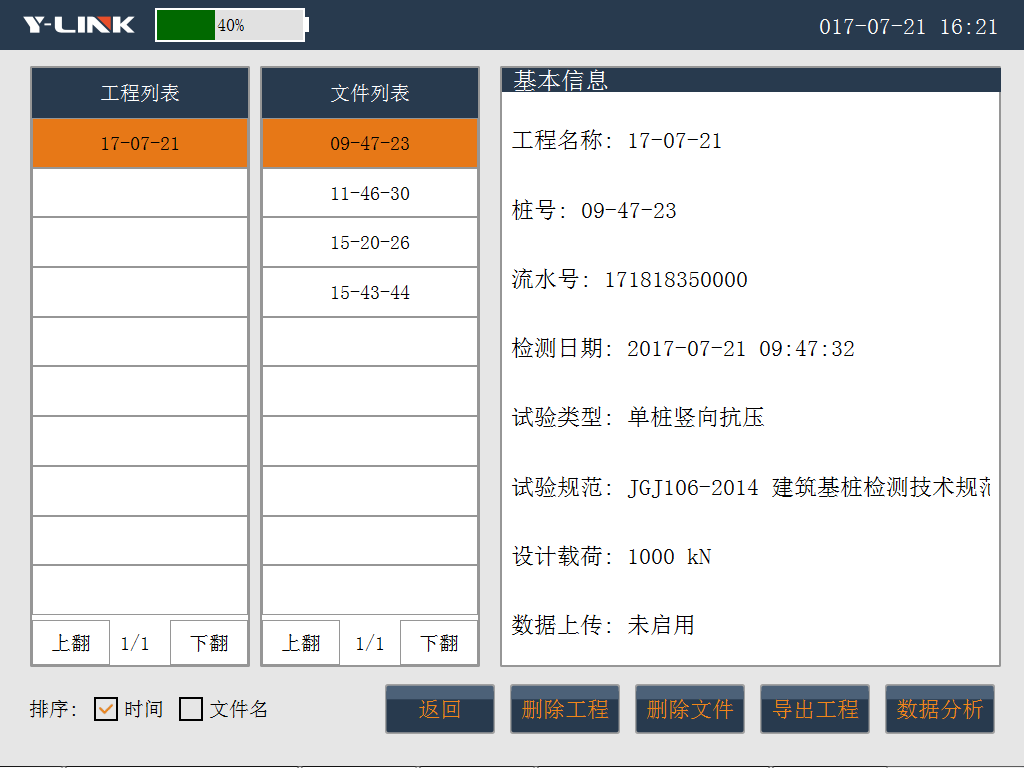Click the Y-LINK logo
The width and height of the screenshot is (1024, 768).
pos(78,25)
